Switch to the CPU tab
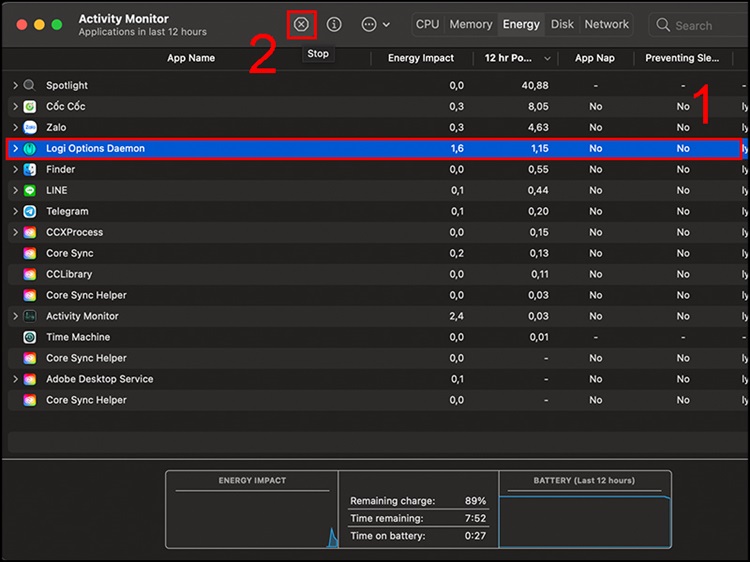This screenshot has width=750, height=562. tap(427, 24)
